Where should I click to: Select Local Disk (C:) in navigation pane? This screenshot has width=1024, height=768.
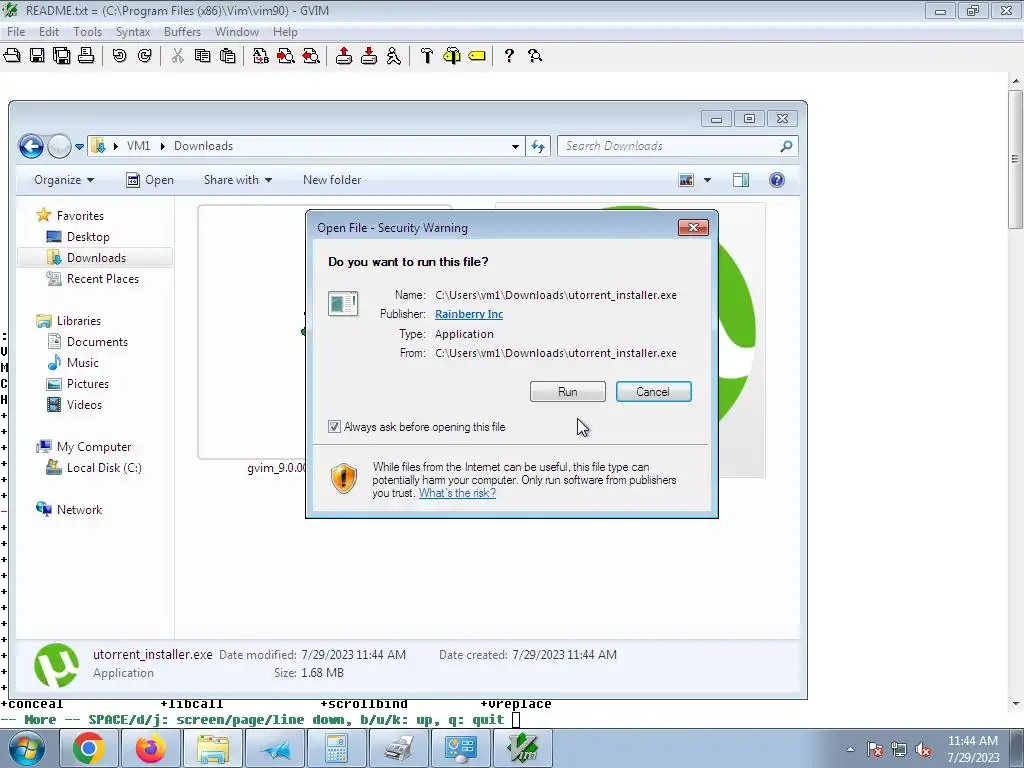click(x=104, y=468)
